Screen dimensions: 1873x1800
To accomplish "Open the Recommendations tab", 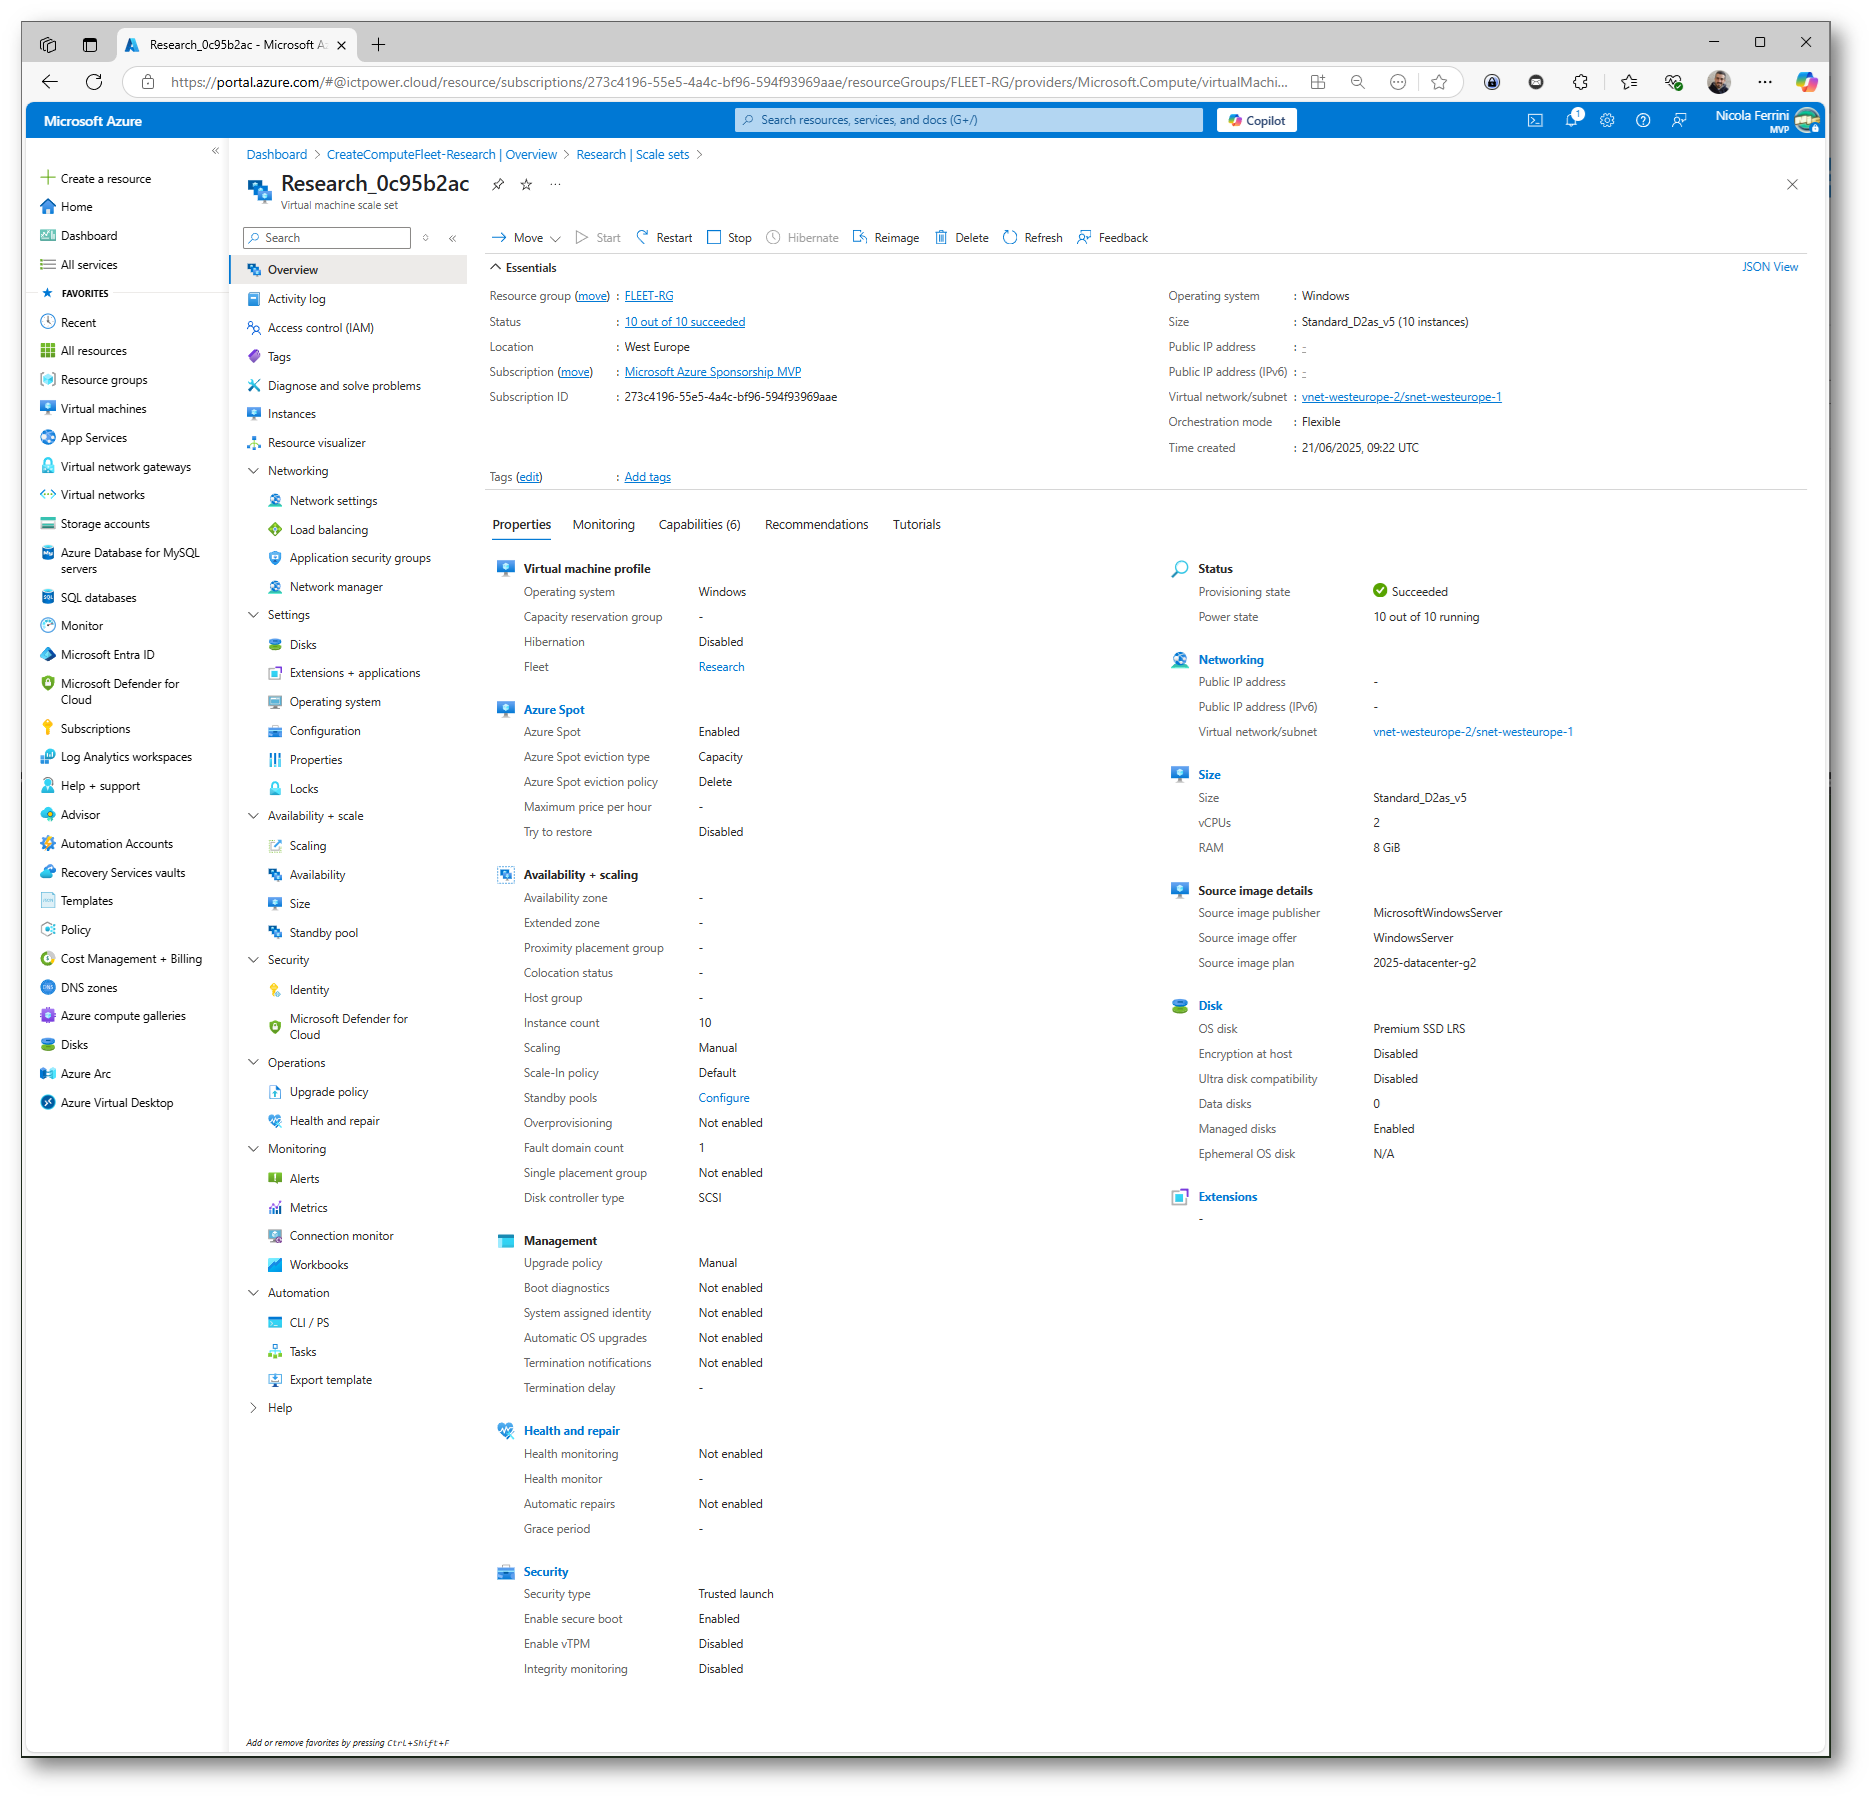I will [x=816, y=525].
